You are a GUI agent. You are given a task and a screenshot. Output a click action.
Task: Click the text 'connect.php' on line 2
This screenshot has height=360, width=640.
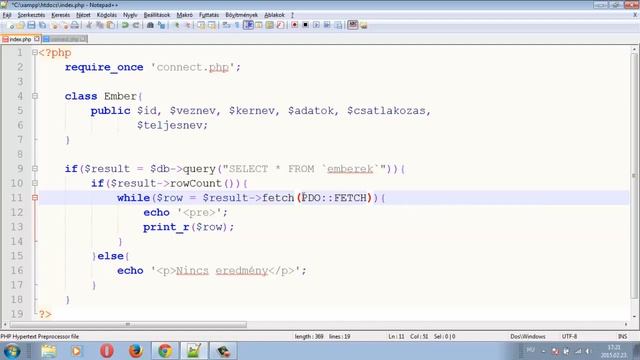coord(193,67)
